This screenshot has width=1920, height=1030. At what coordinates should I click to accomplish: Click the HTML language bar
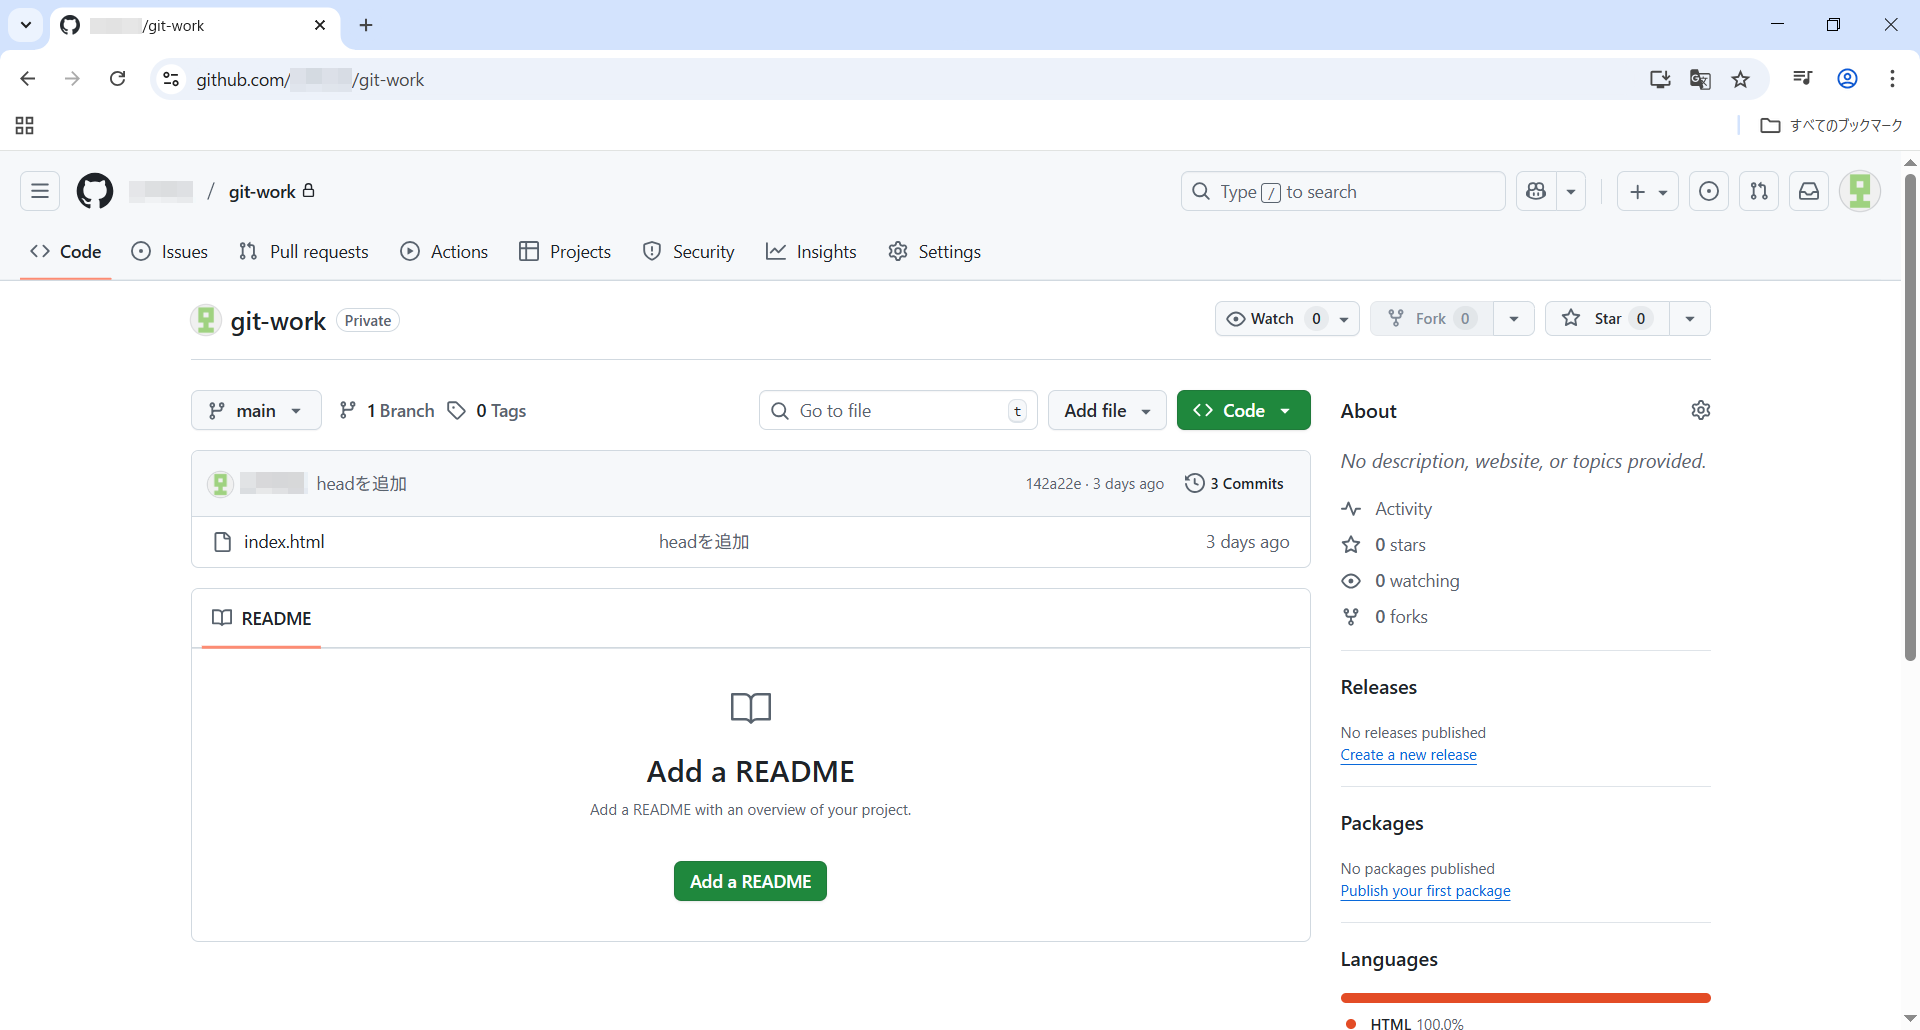click(x=1525, y=998)
